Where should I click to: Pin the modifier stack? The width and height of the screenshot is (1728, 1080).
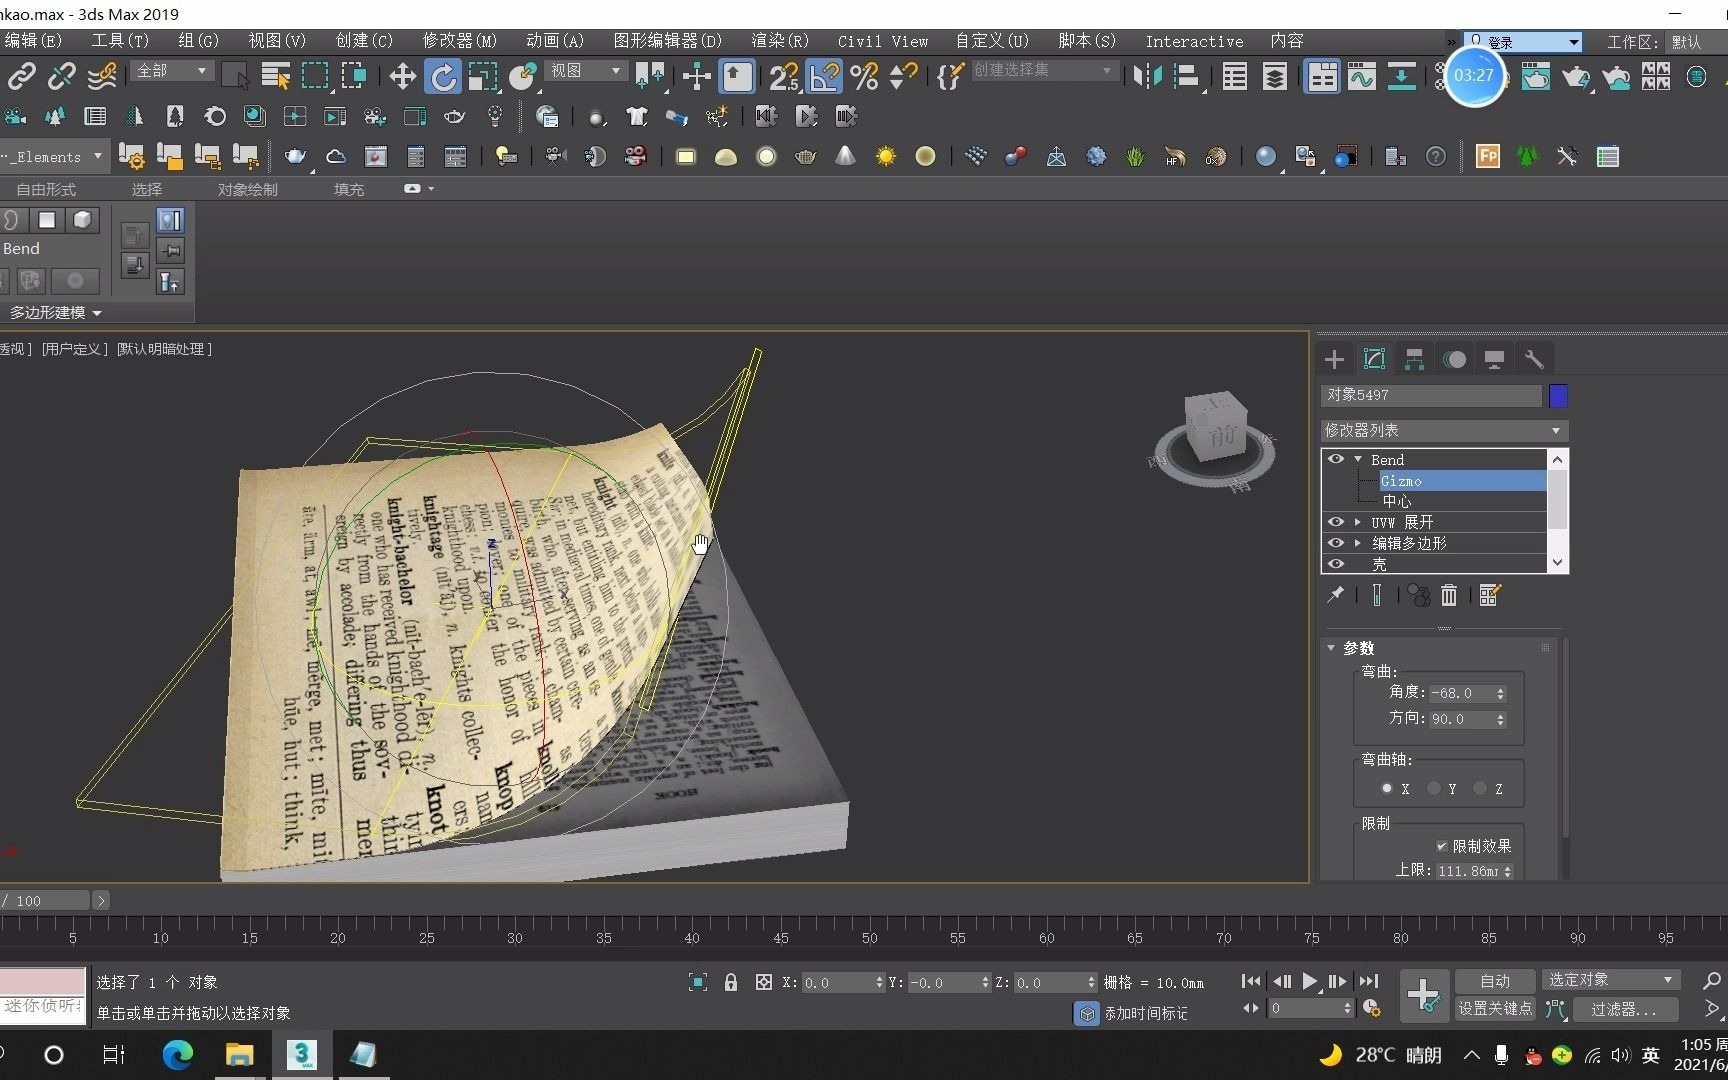point(1335,596)
